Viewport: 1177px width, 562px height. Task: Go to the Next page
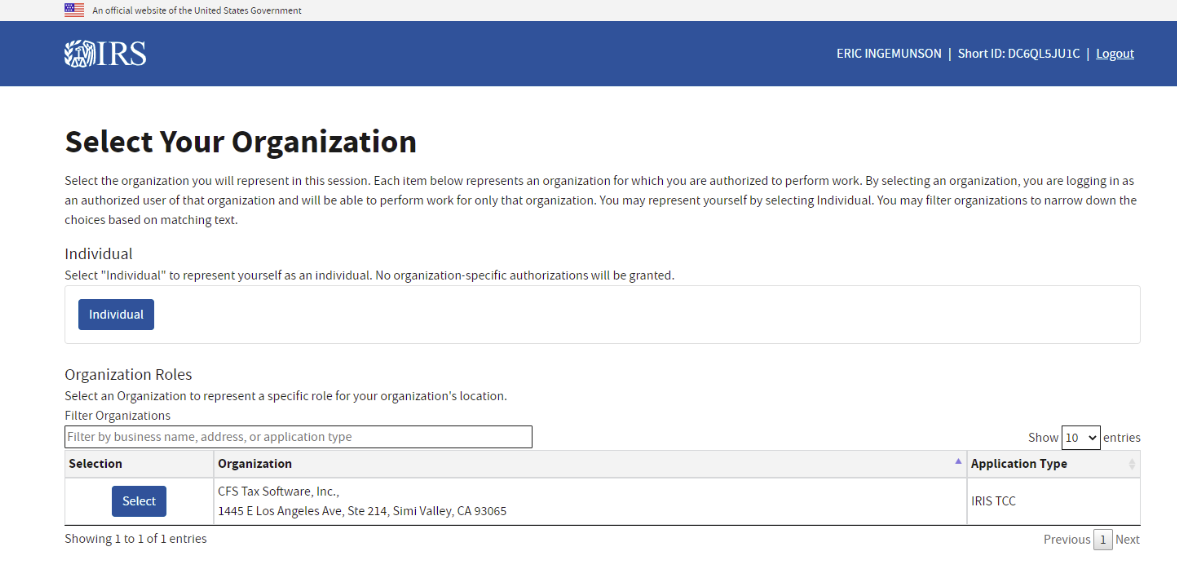pyautogui.click(x=1127, y=539)
